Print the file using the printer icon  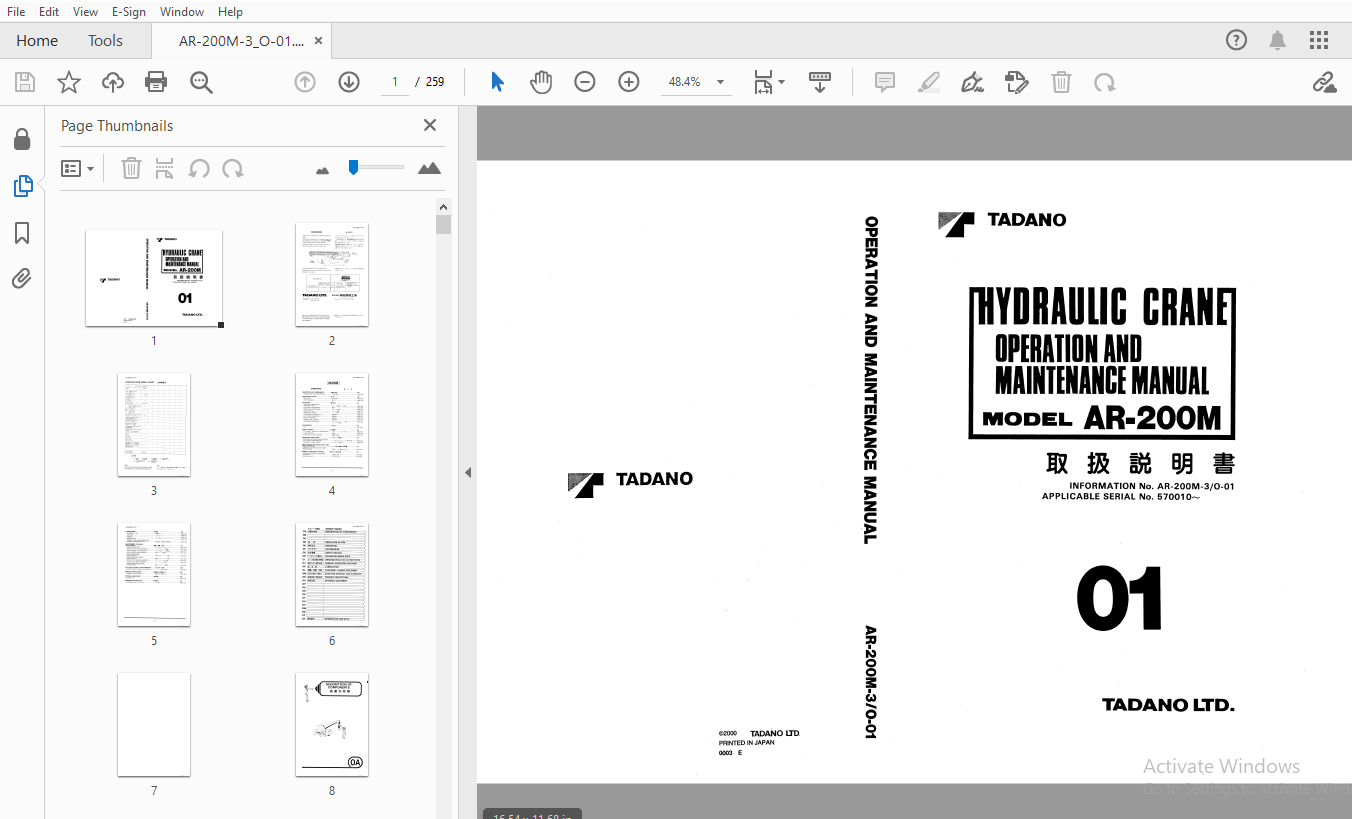(x=156, y=82)
